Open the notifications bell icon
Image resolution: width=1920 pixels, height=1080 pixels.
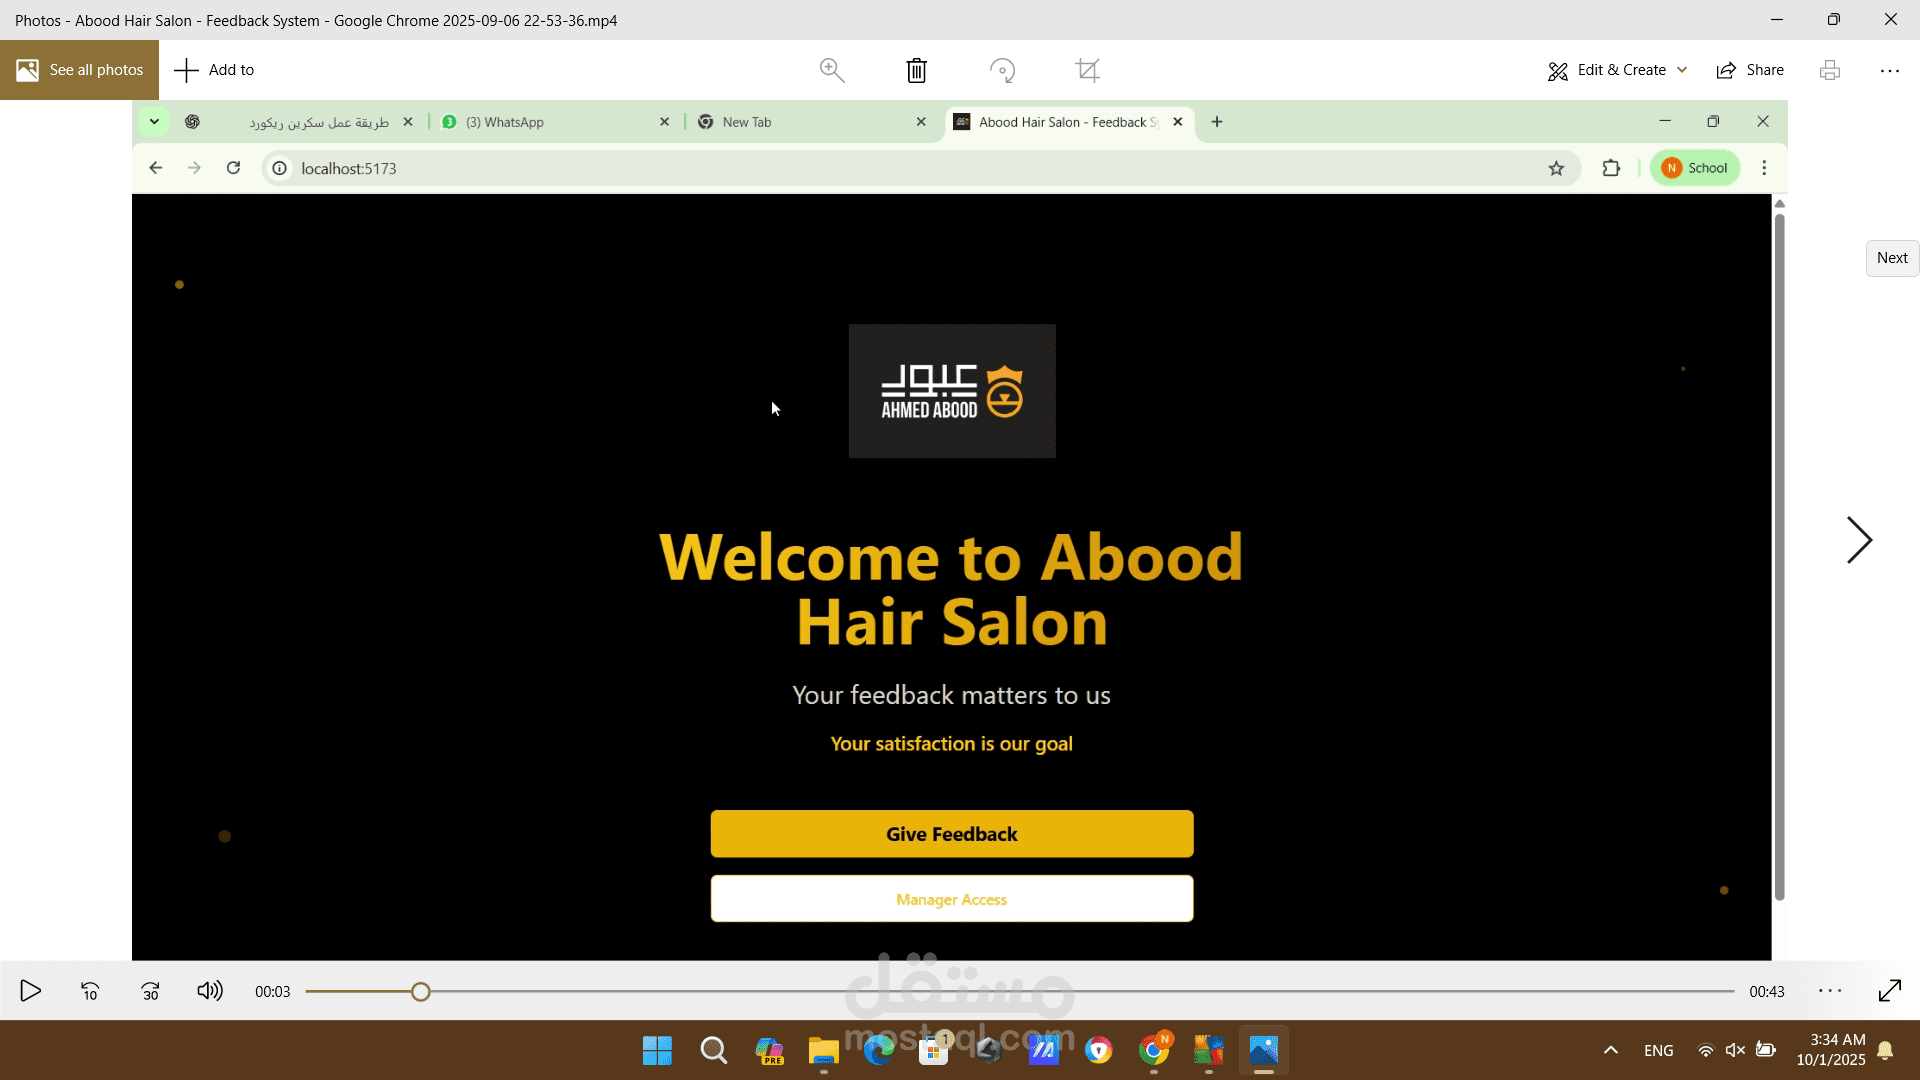coord(1885,1050)
